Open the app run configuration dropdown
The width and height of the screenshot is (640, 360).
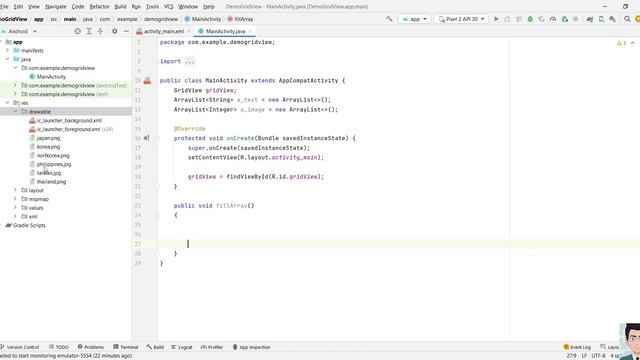[415, 19]
